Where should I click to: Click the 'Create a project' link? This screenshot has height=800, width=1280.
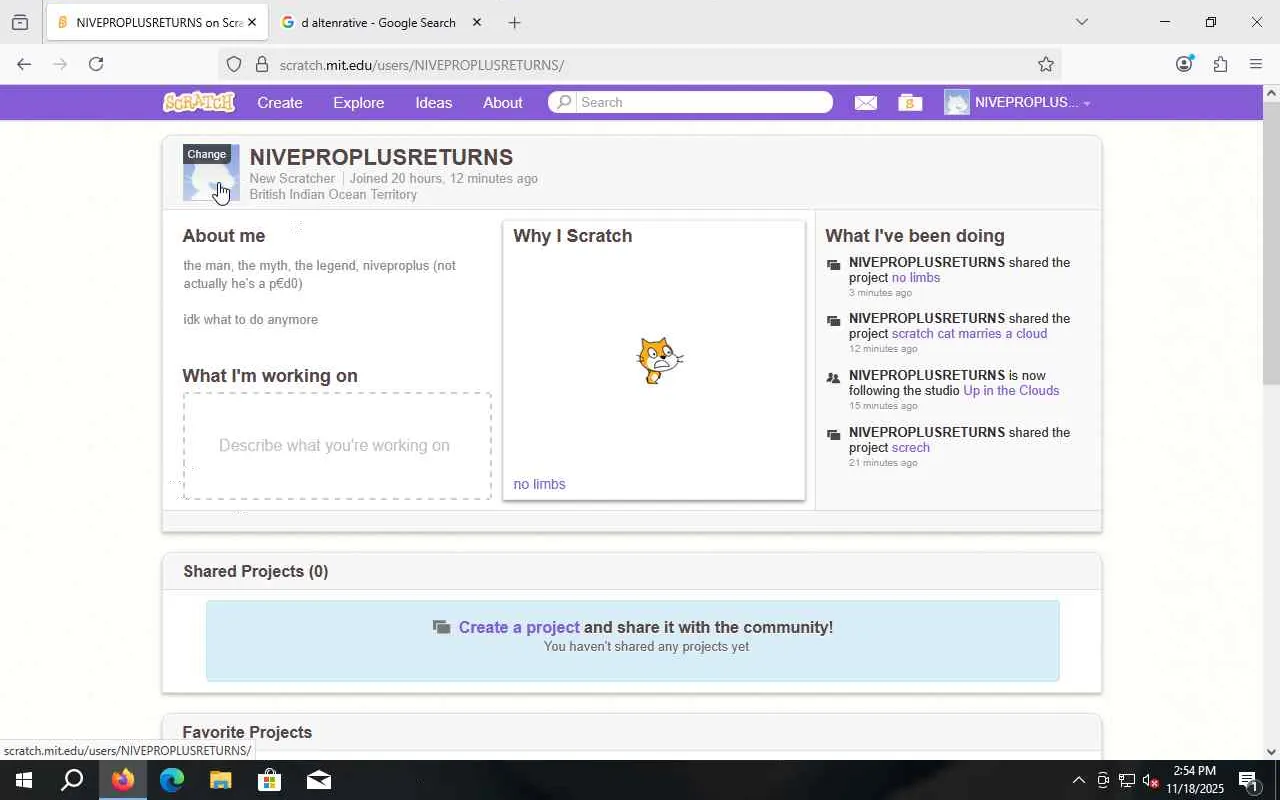tap(519, 627)
